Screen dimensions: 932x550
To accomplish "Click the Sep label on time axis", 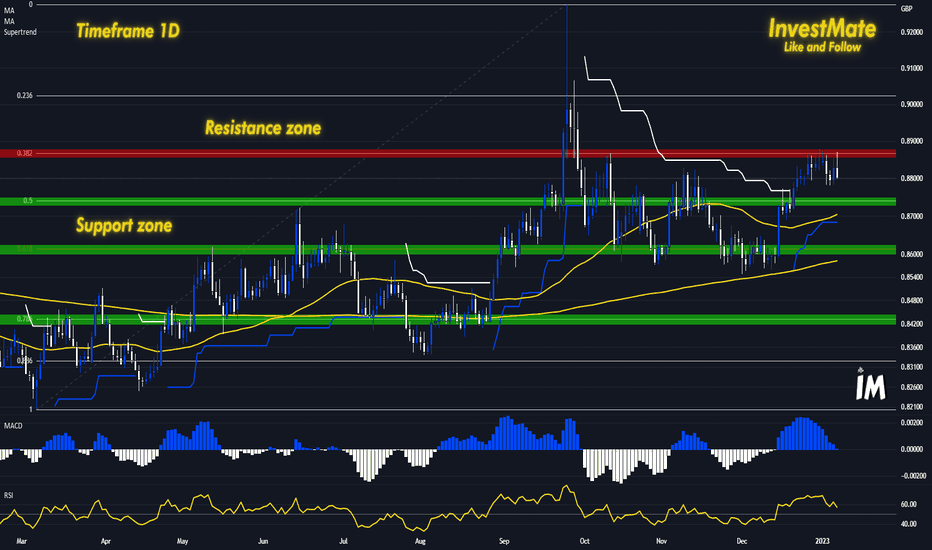I will pyautogui.click(x=504, y=542).
